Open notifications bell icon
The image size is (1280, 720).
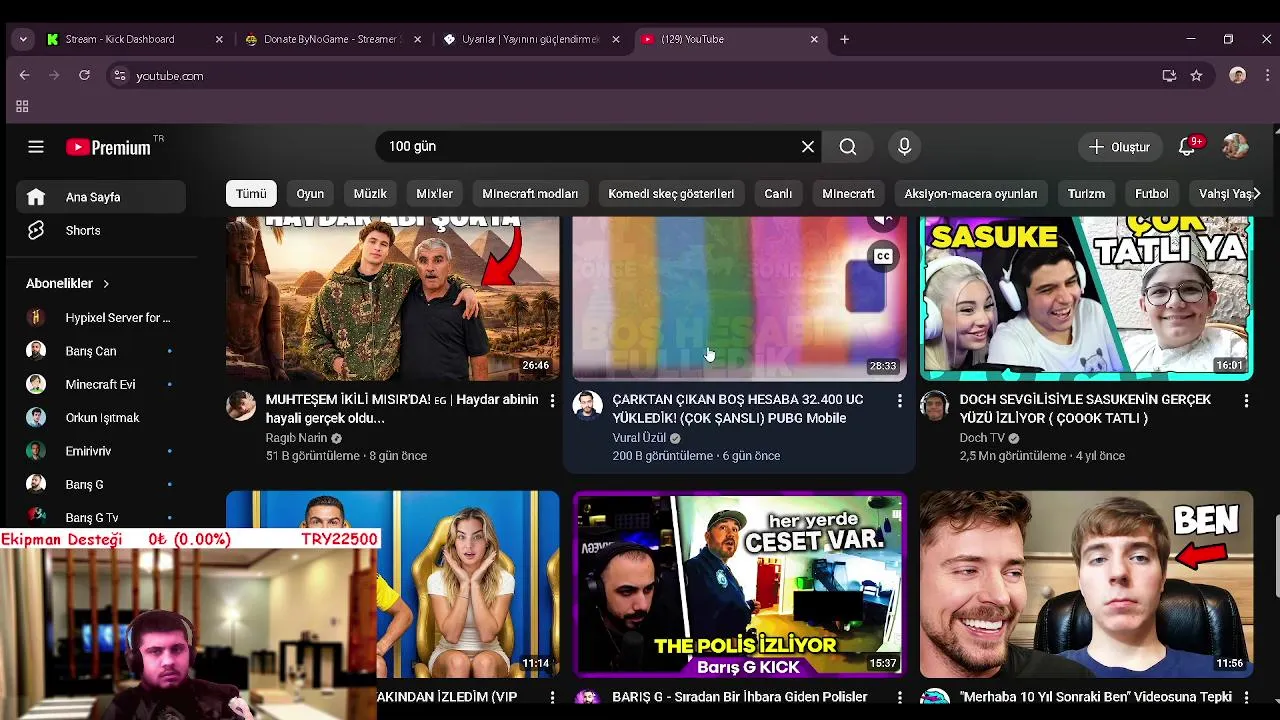pyautogui.click(x=1187, y=147)
